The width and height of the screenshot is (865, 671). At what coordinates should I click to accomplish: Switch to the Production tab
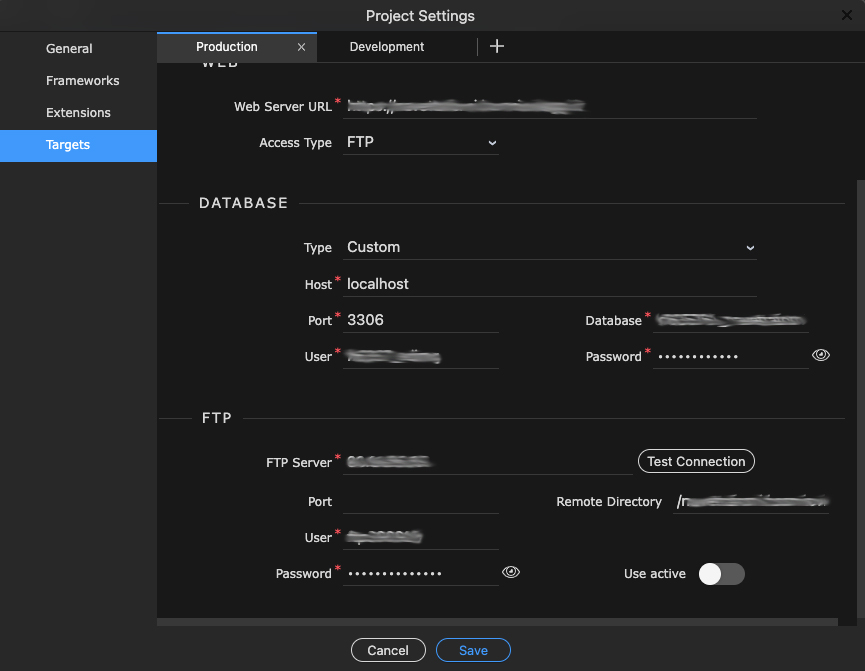237,47
